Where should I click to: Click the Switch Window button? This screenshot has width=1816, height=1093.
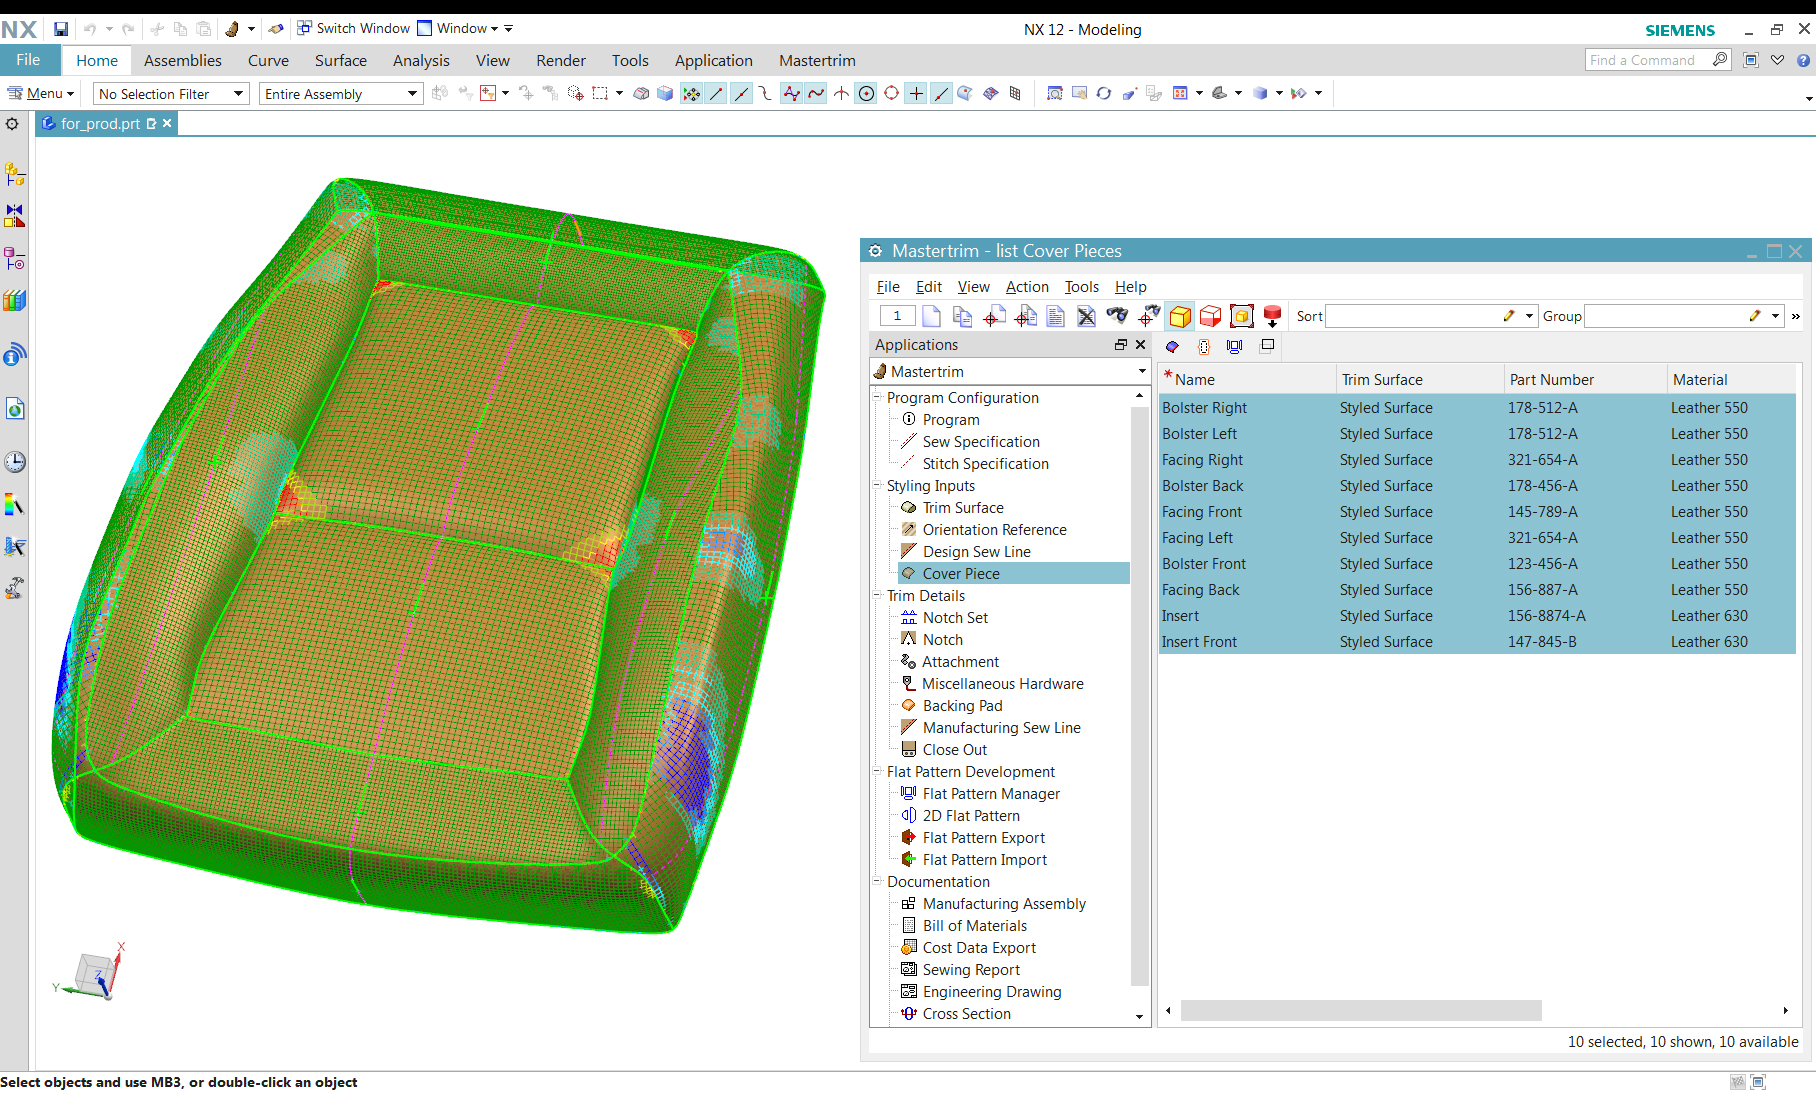click(x=353, y=29)
